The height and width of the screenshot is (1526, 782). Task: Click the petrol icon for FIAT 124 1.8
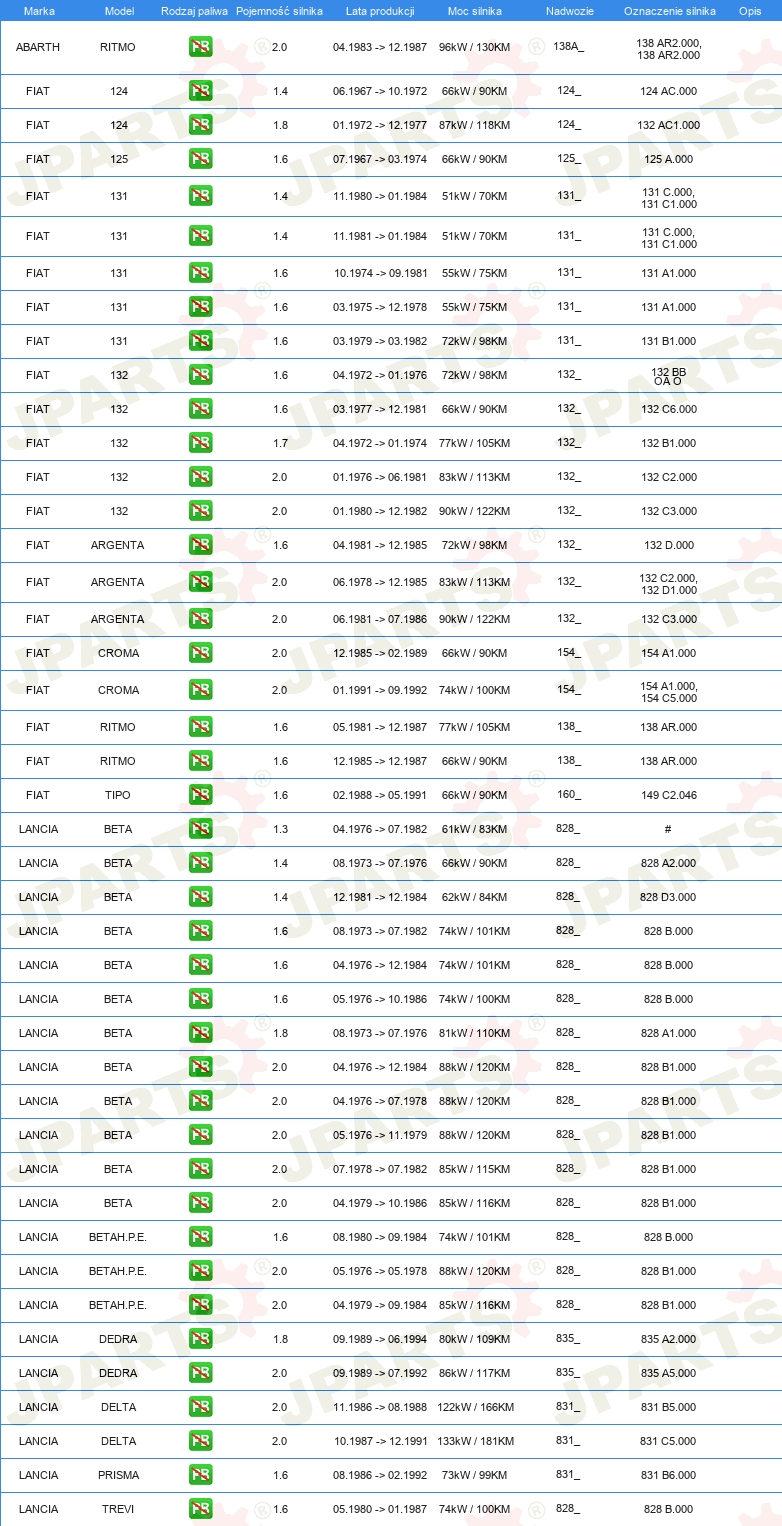point(201,125)
